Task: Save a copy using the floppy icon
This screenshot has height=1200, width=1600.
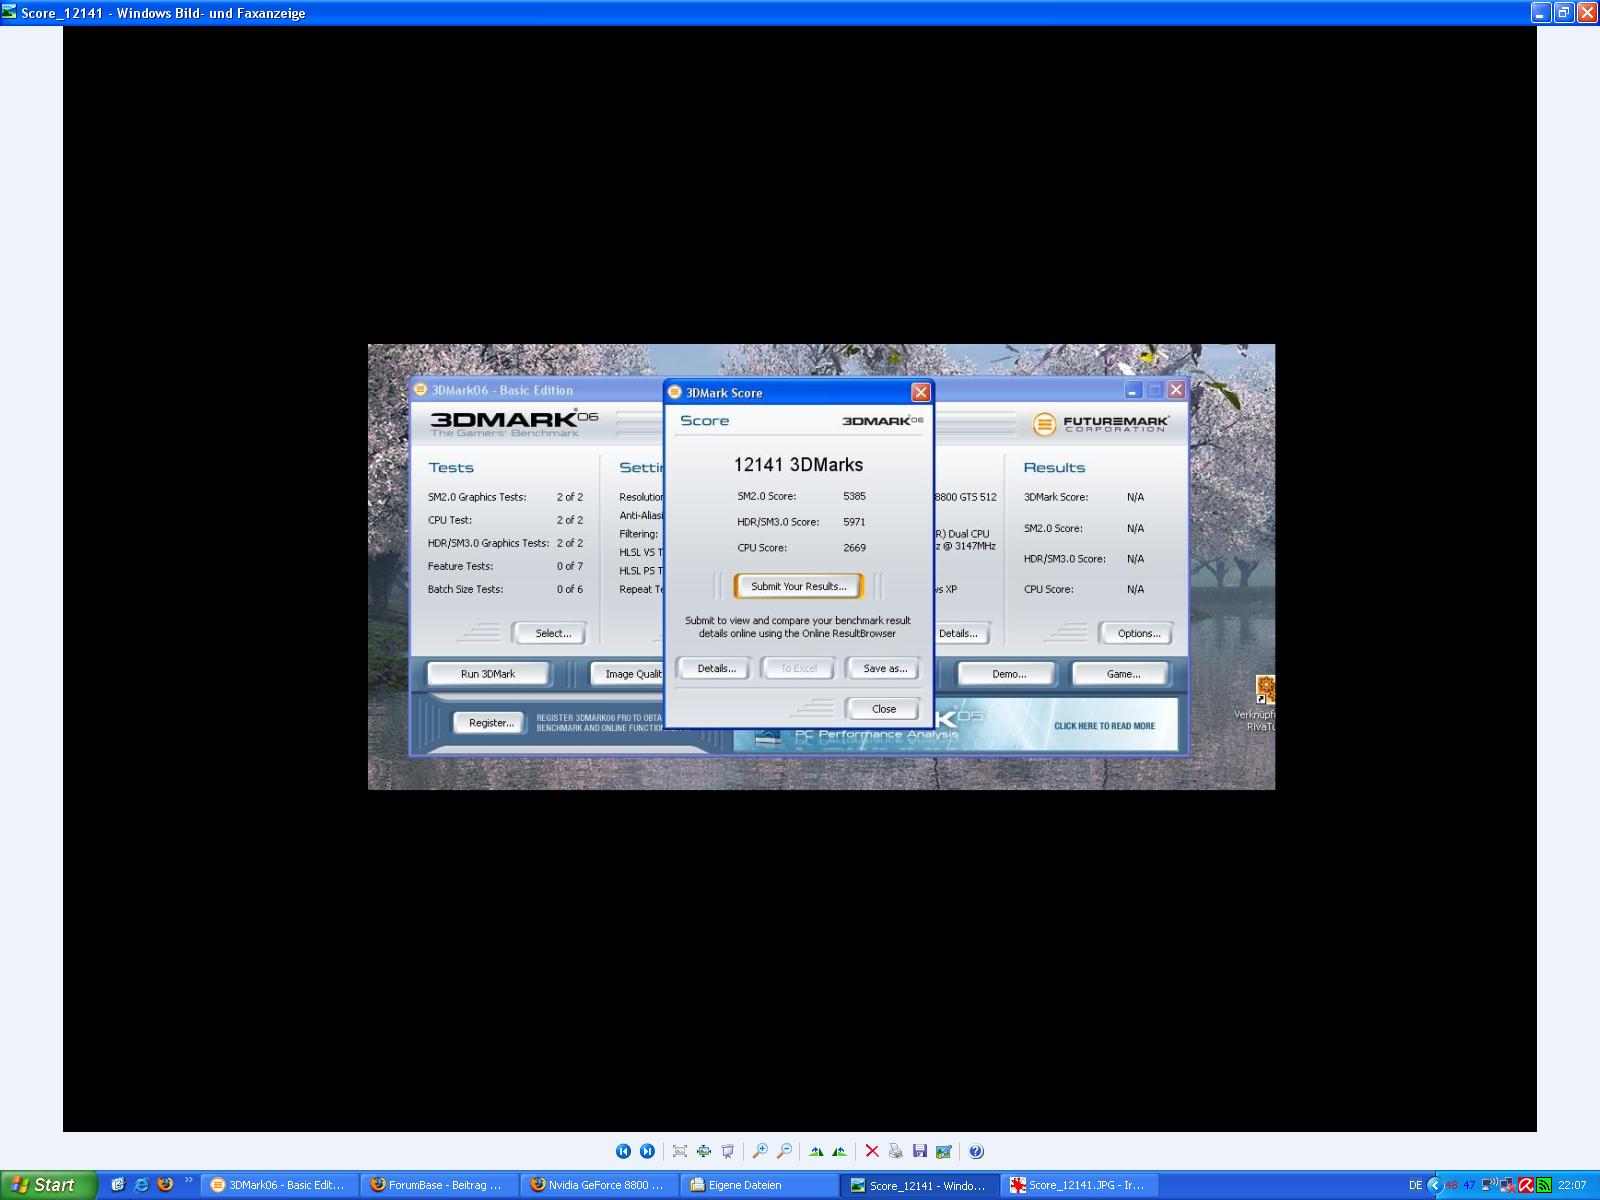Action: point(920,1151)
